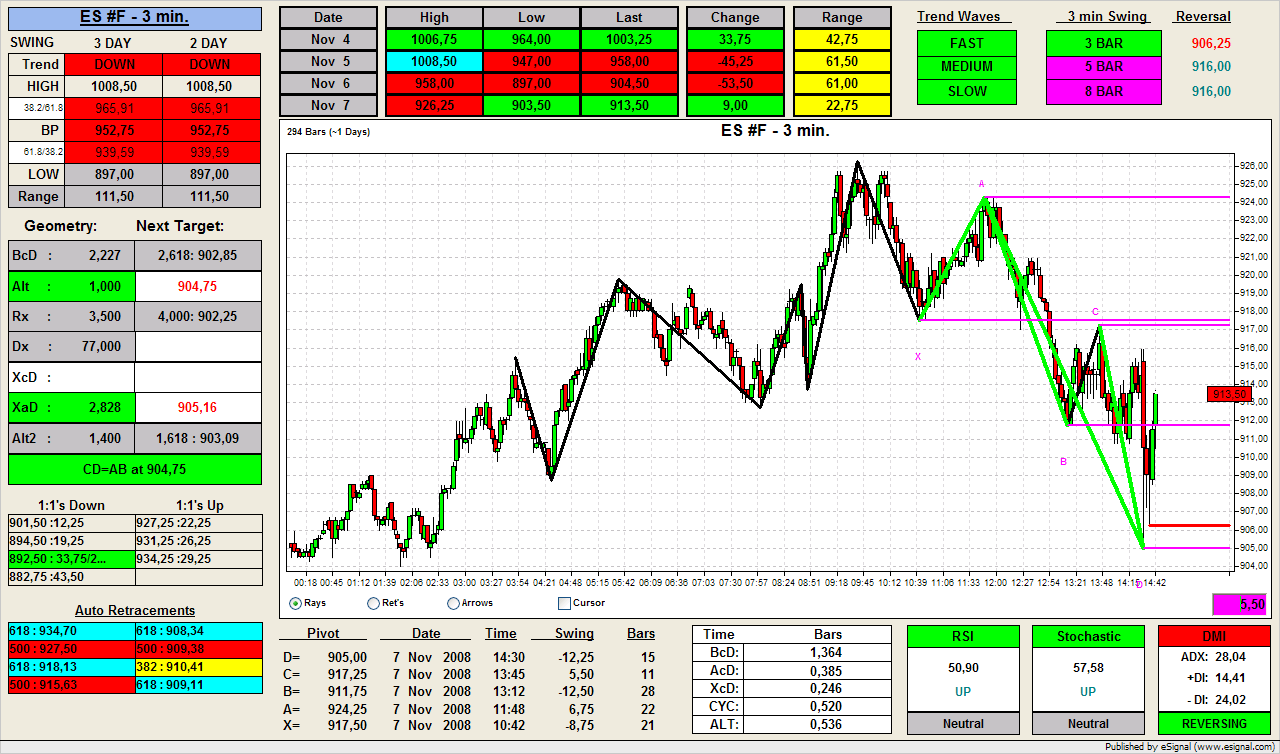Enable the Cursor checkbox
Image resolution: width=1280 pixels, height=754 pixels.
coord(564,603)
